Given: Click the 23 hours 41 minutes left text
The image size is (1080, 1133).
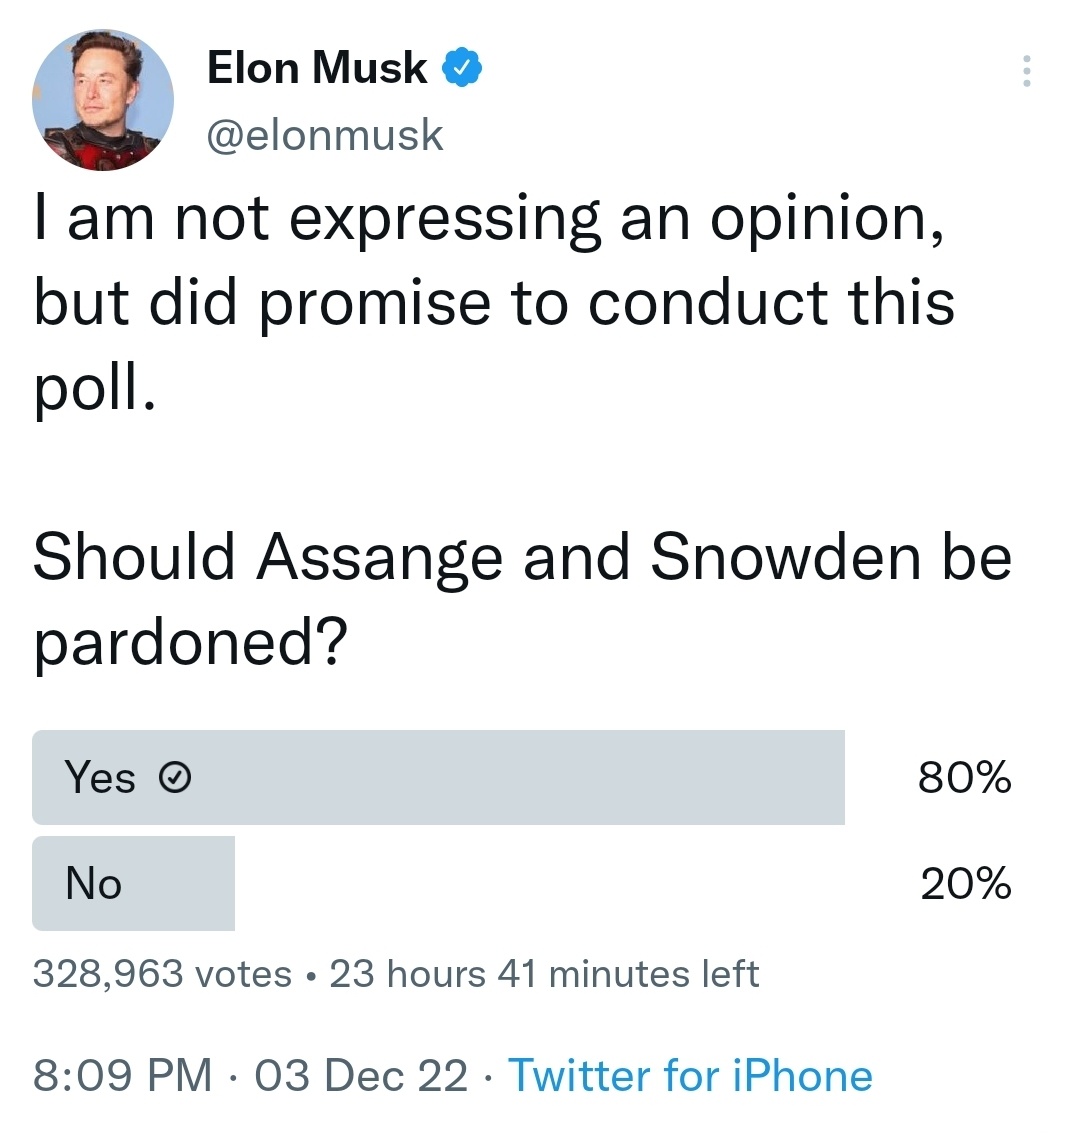Looking at the screenshot, I should [x=544, y=973].
